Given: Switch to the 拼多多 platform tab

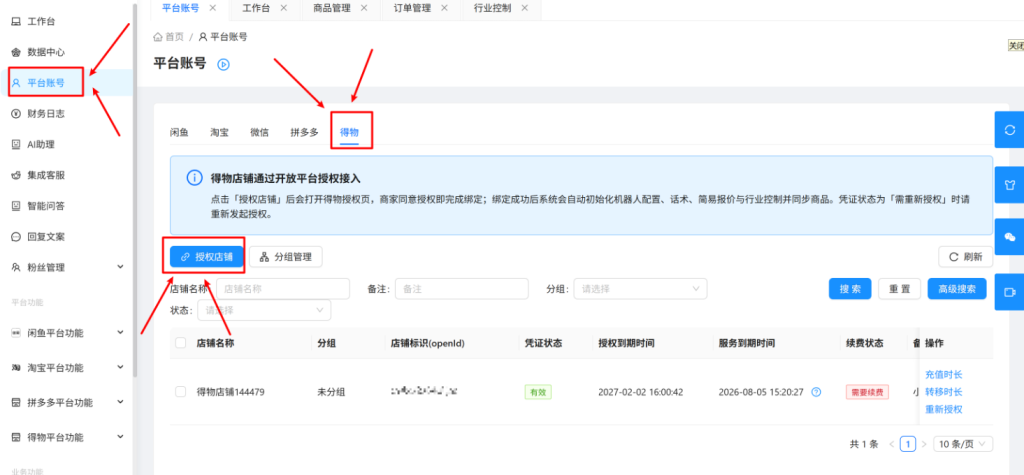Looking at the screenshot, I should [x=304, y=132].
